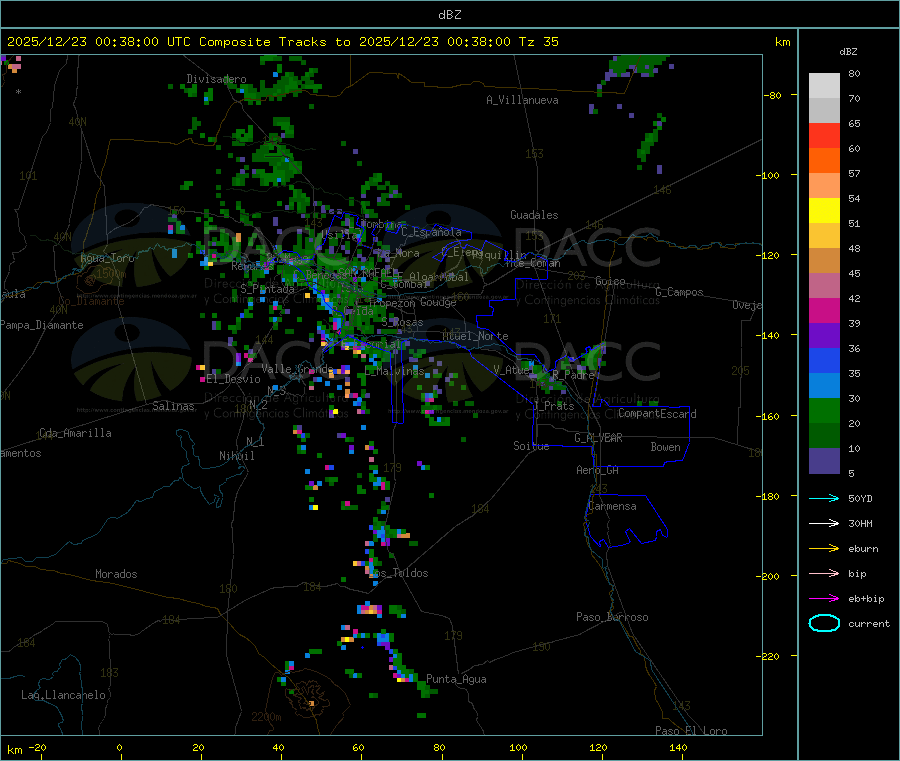Click the Paso_Barroso map label
This screenshot has height=761, width=900.
tap(612, 617)
